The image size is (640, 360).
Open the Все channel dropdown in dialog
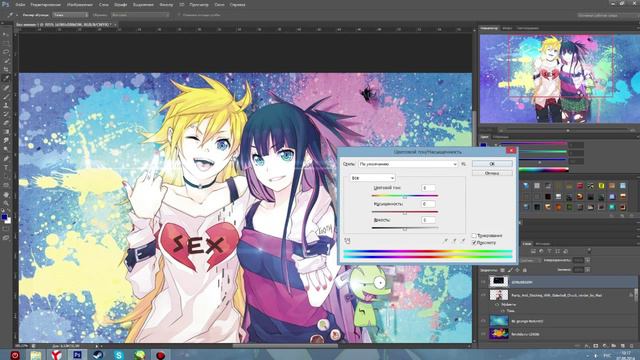pyautogui.click(x=372, y=178)
